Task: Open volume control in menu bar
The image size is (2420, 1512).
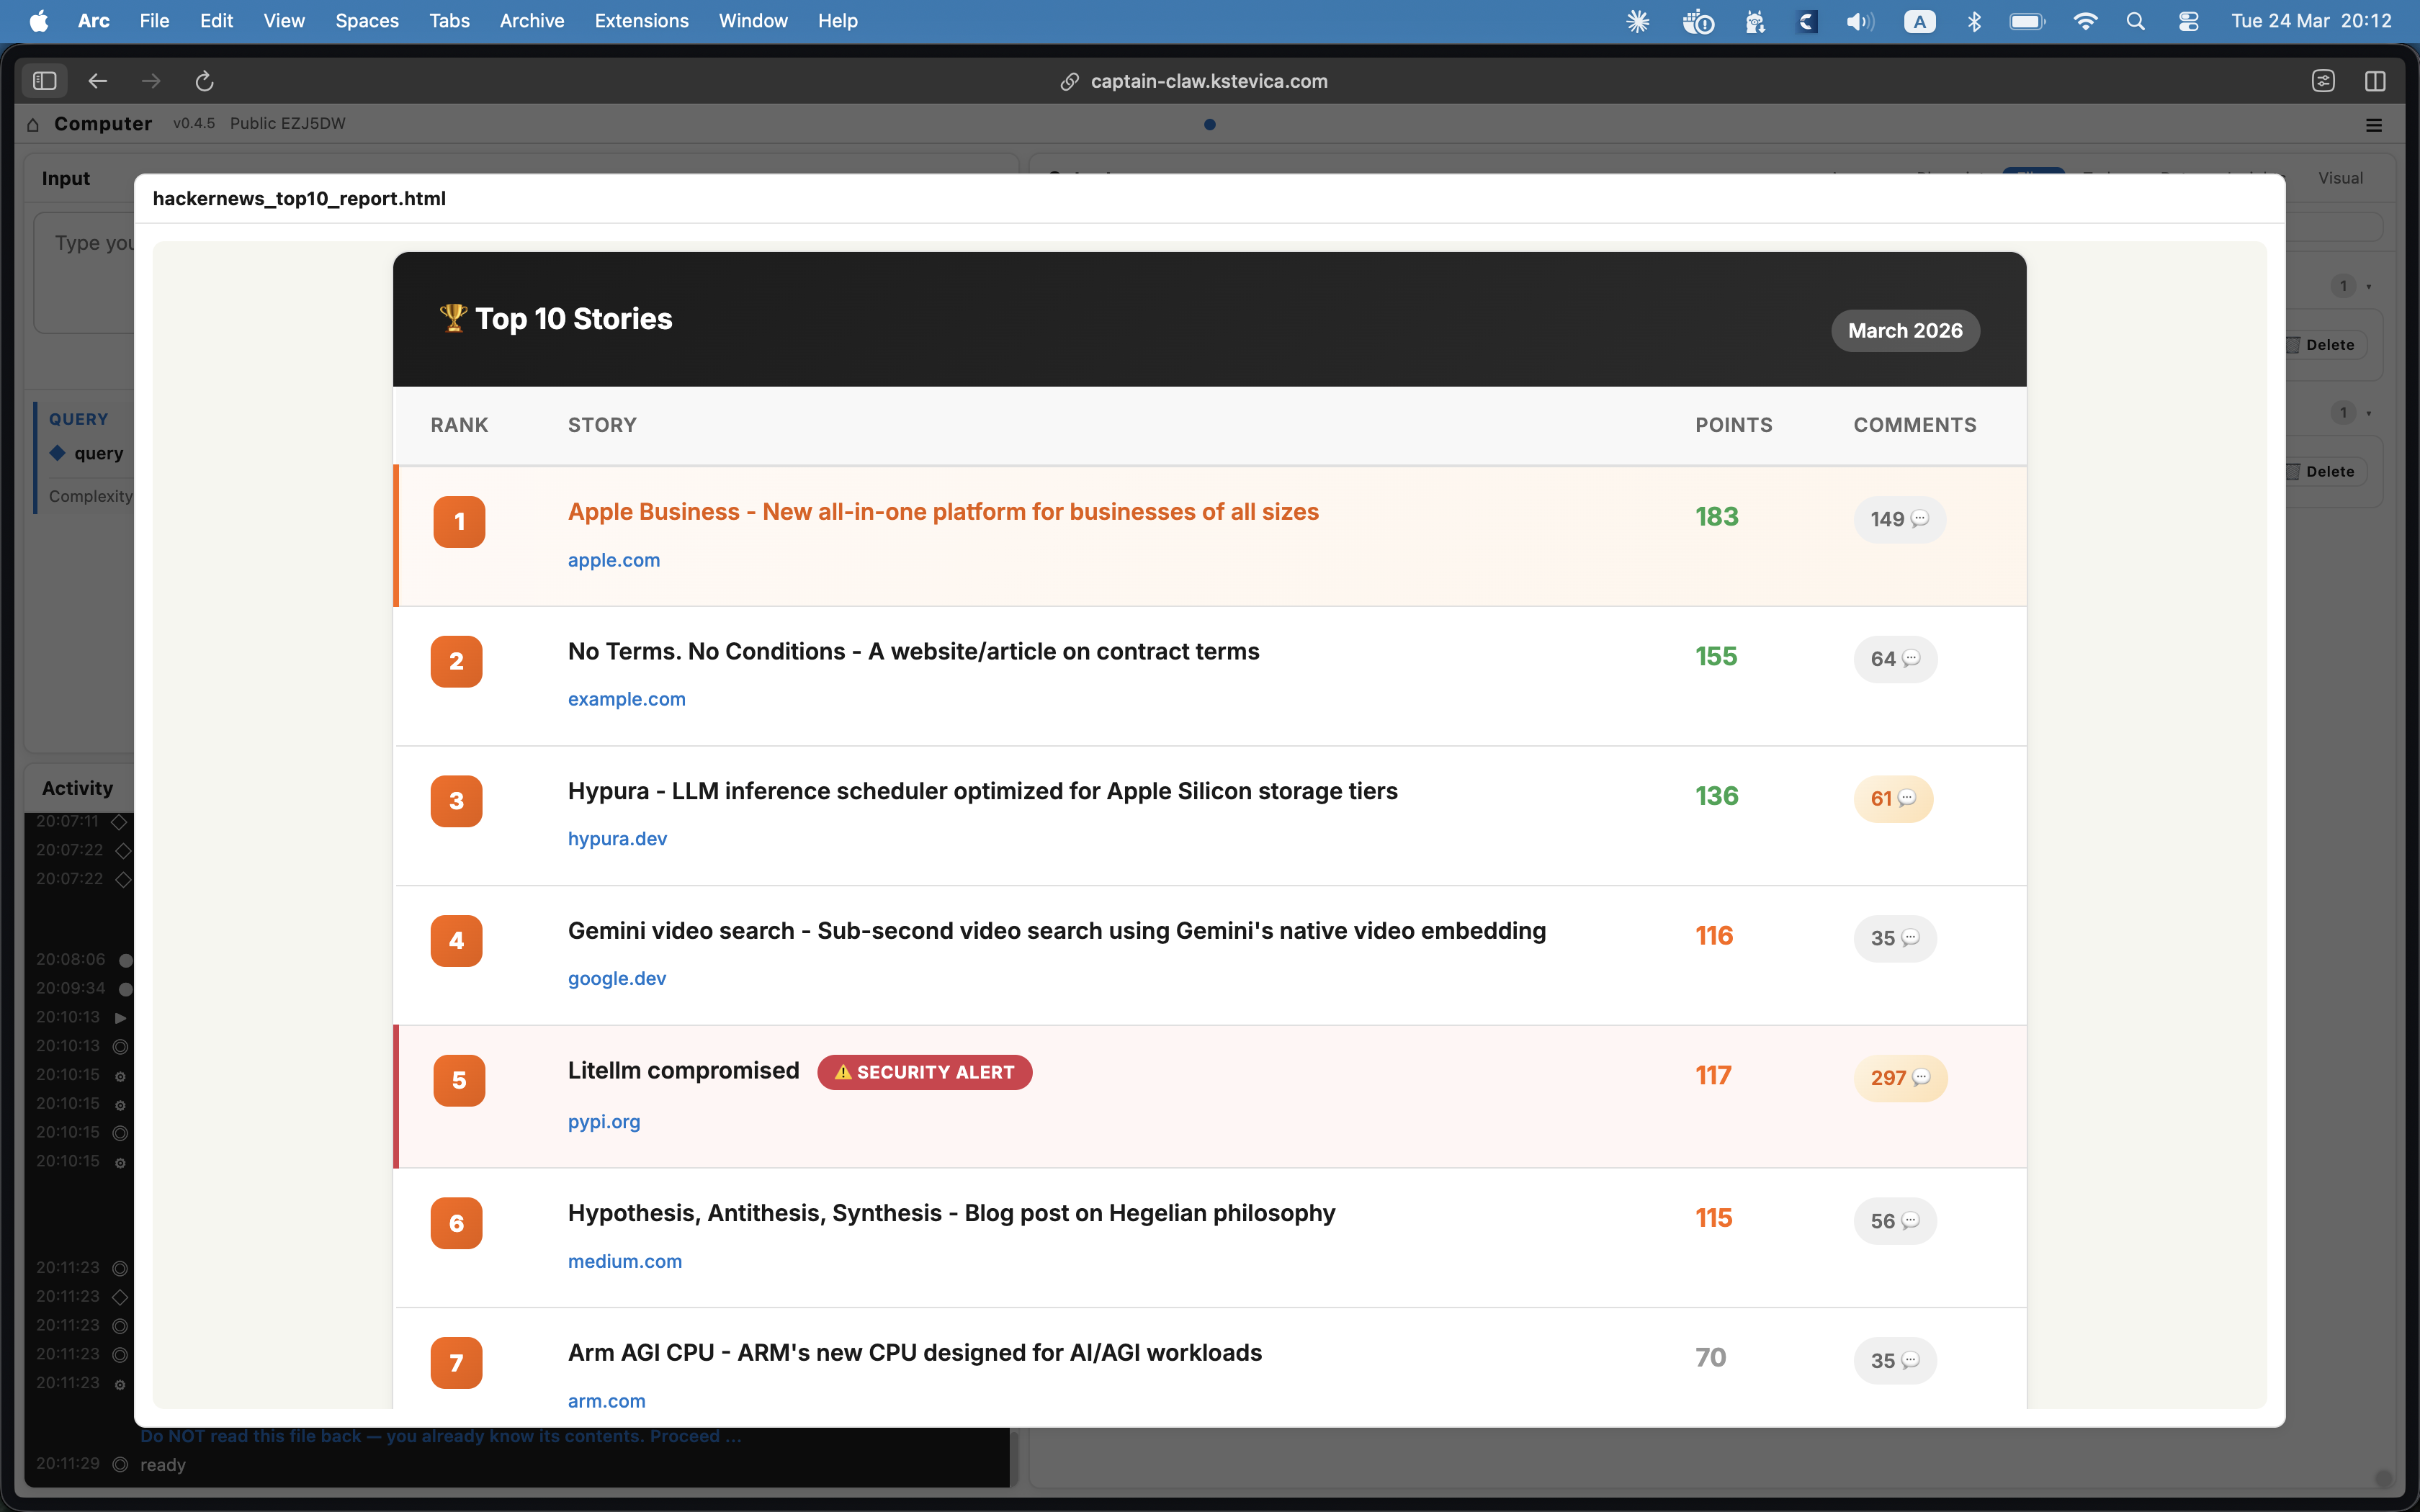Action: (1860, 21)
